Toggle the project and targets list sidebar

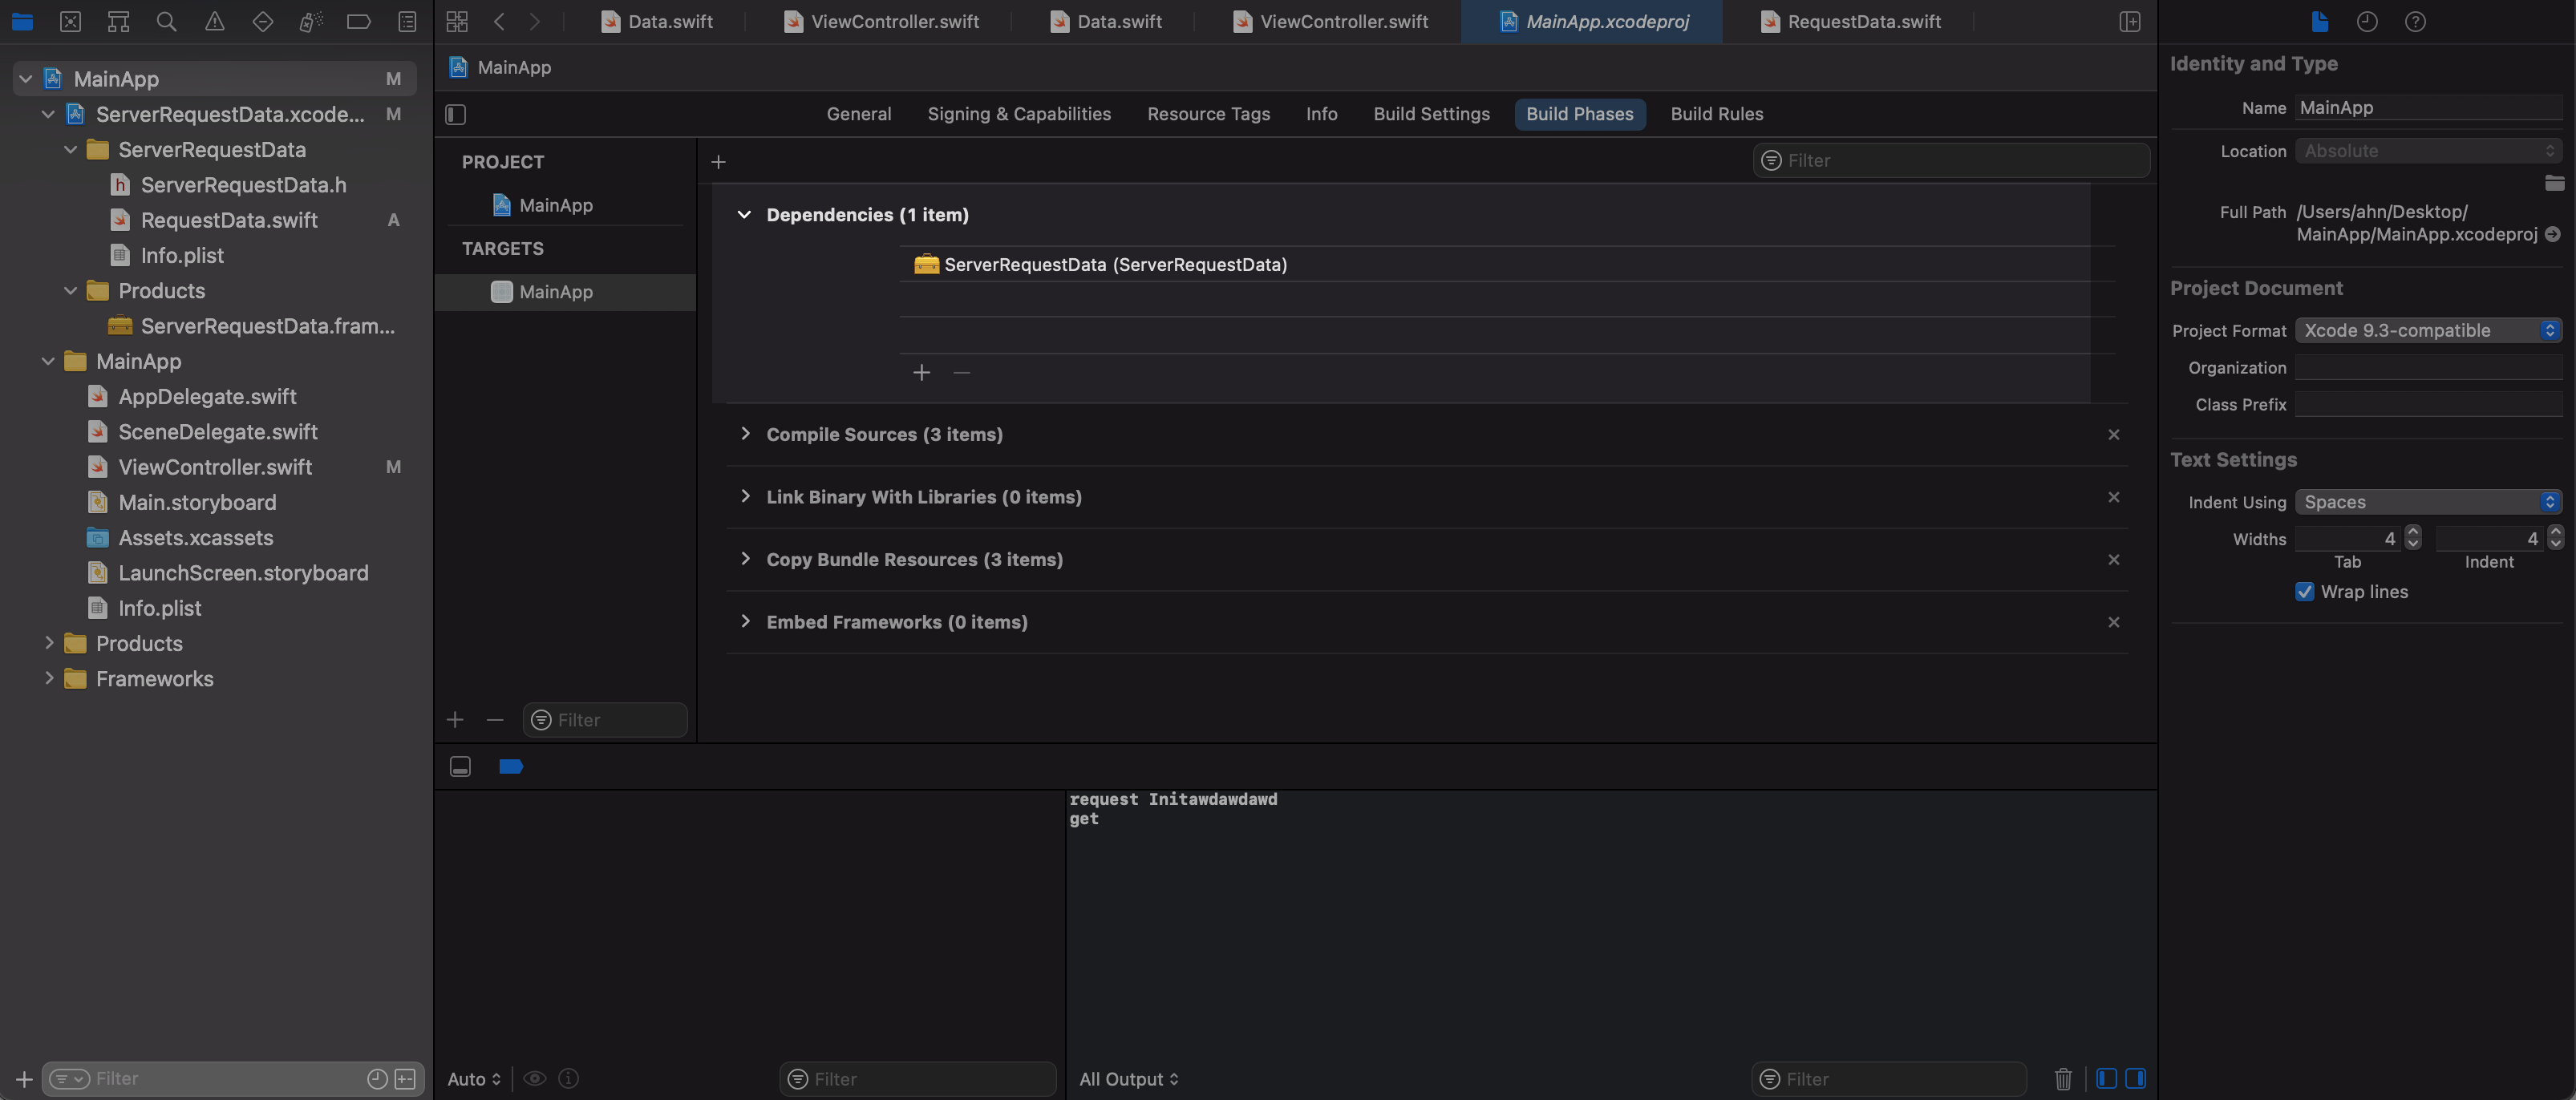click(456, 114)
